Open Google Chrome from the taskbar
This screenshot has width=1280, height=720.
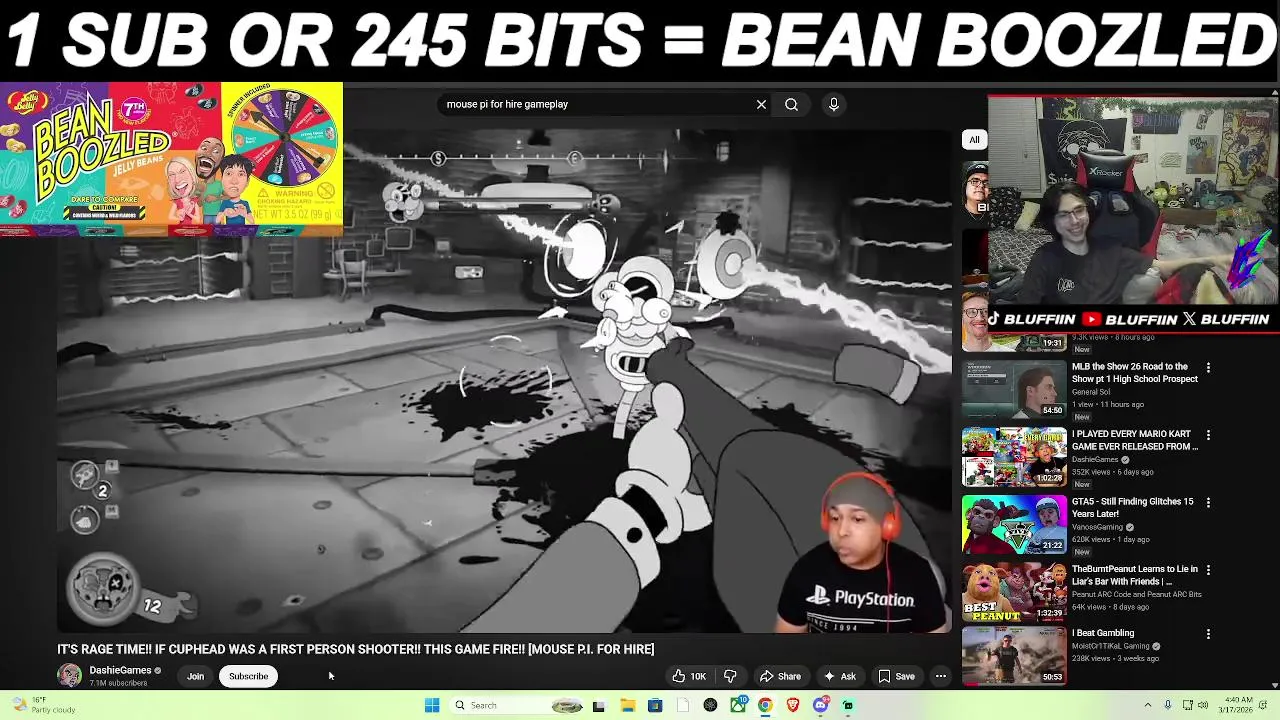coord(765,705)
